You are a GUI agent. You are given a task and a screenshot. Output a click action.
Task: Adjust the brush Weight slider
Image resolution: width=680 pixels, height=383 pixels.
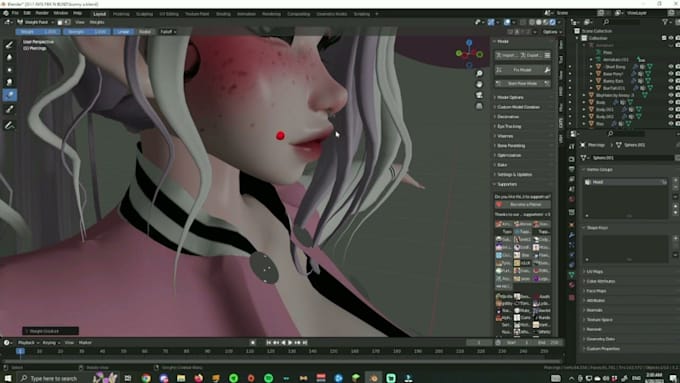[x=37, y=32]
